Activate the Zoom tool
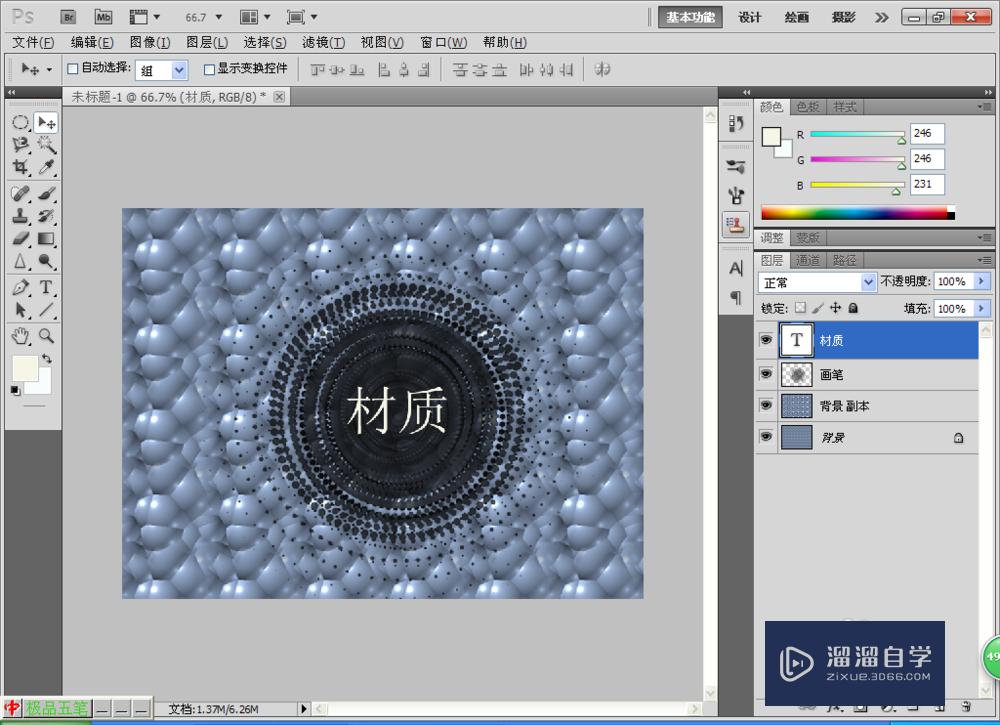1000x725 pixels. (46, 335)
